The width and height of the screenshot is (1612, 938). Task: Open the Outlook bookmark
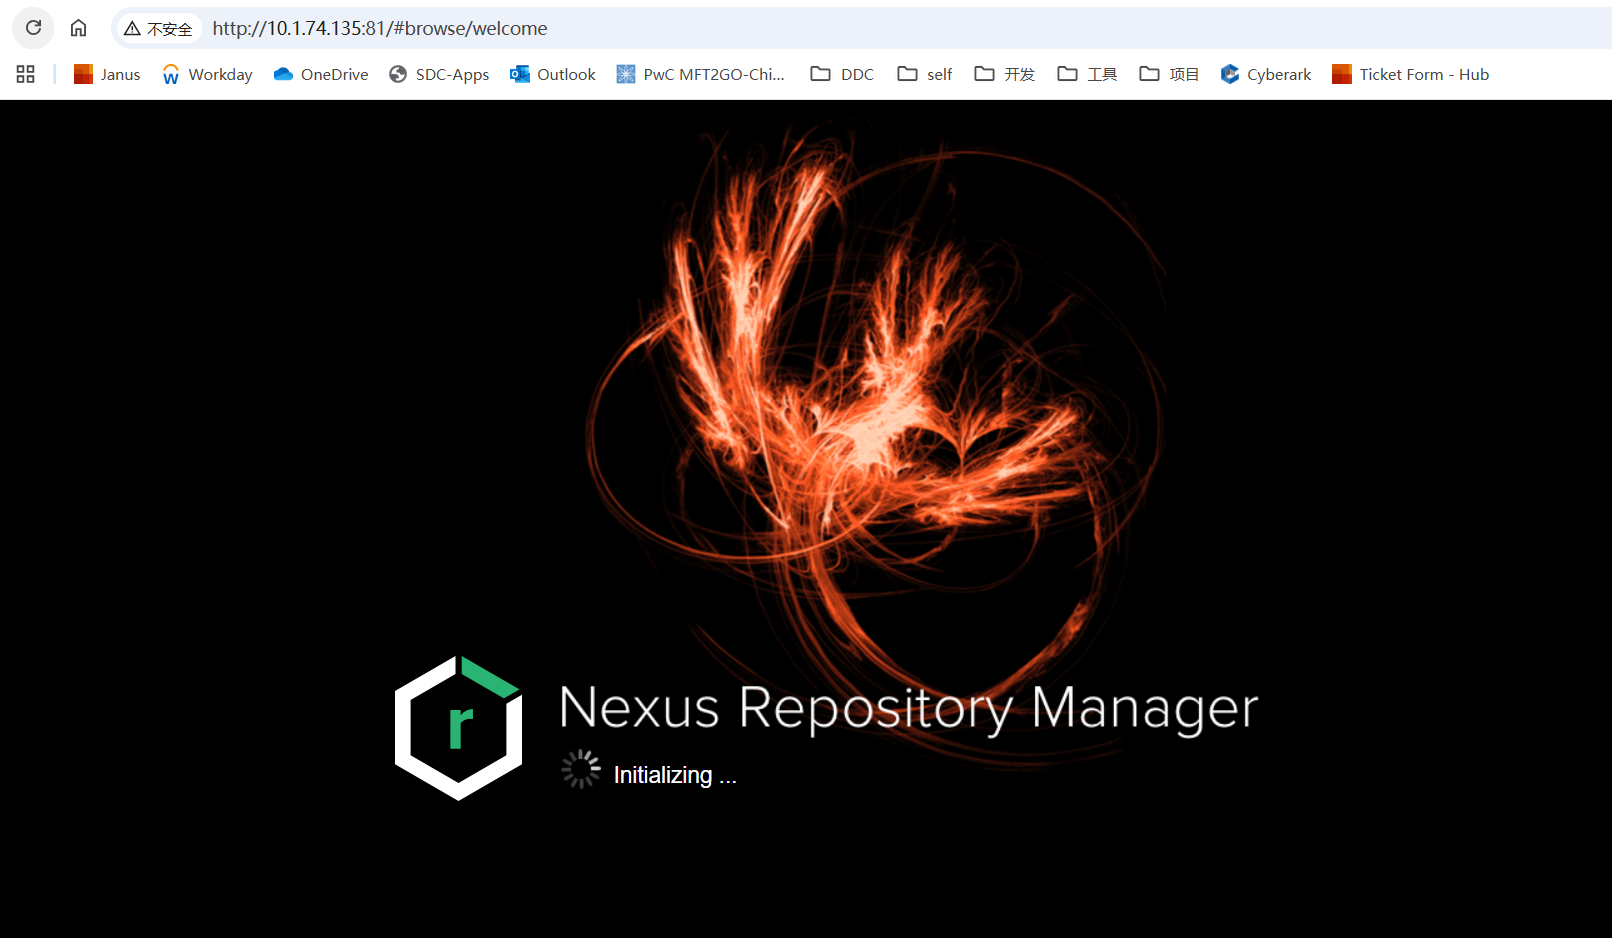click(x=553, y=74)
